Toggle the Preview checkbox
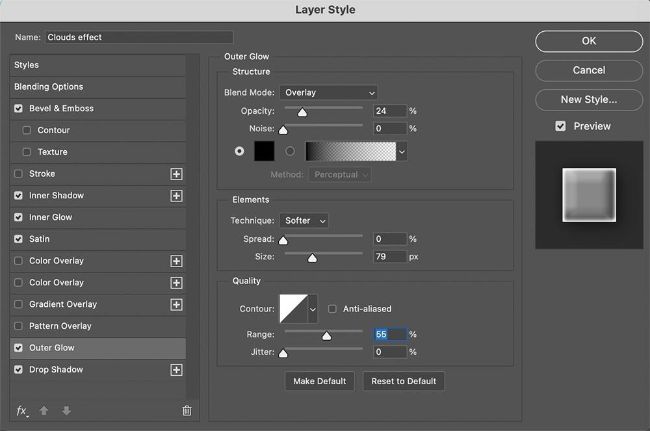The width and height of the screenshot is (650, 431). point(561,126)
